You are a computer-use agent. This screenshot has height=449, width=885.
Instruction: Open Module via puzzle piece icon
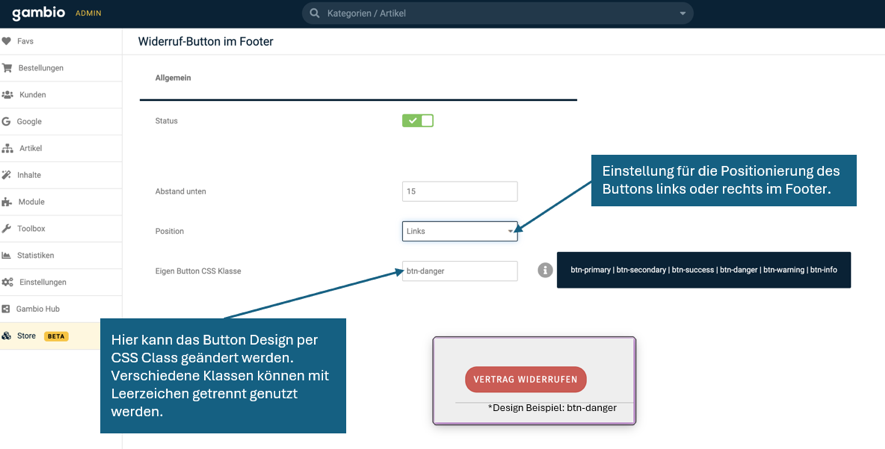[7, 202]
